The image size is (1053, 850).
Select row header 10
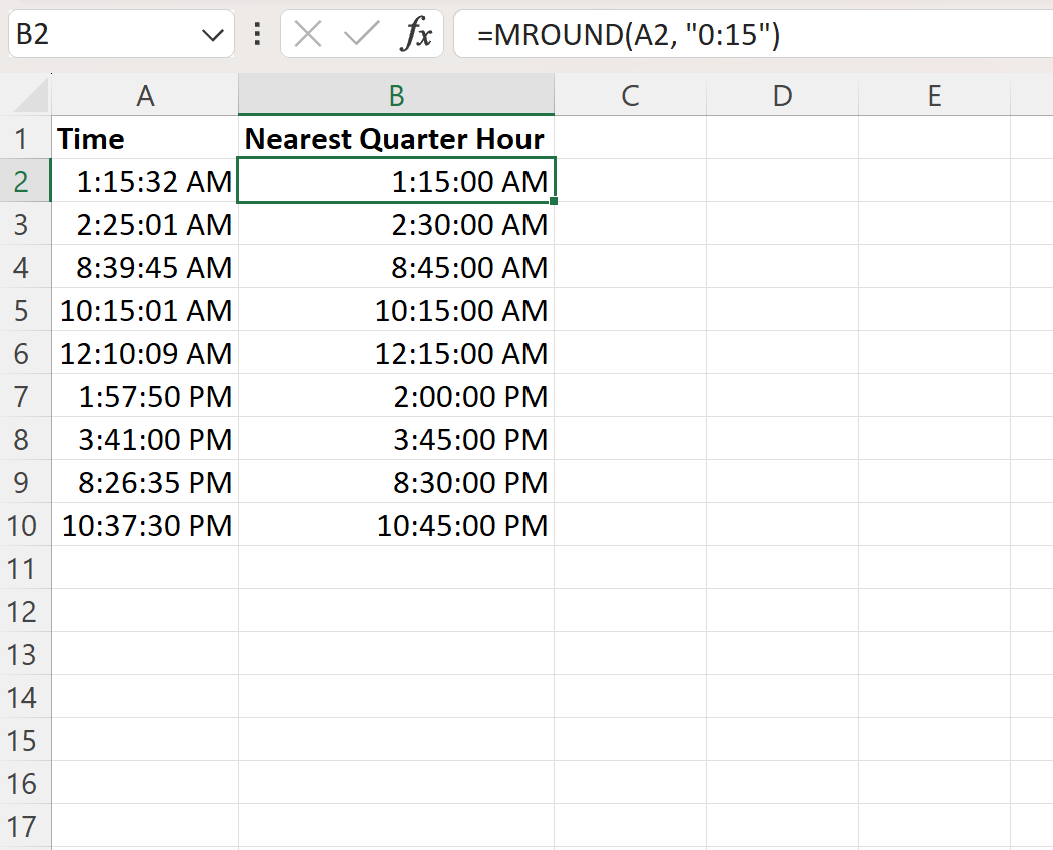point(25,525)
